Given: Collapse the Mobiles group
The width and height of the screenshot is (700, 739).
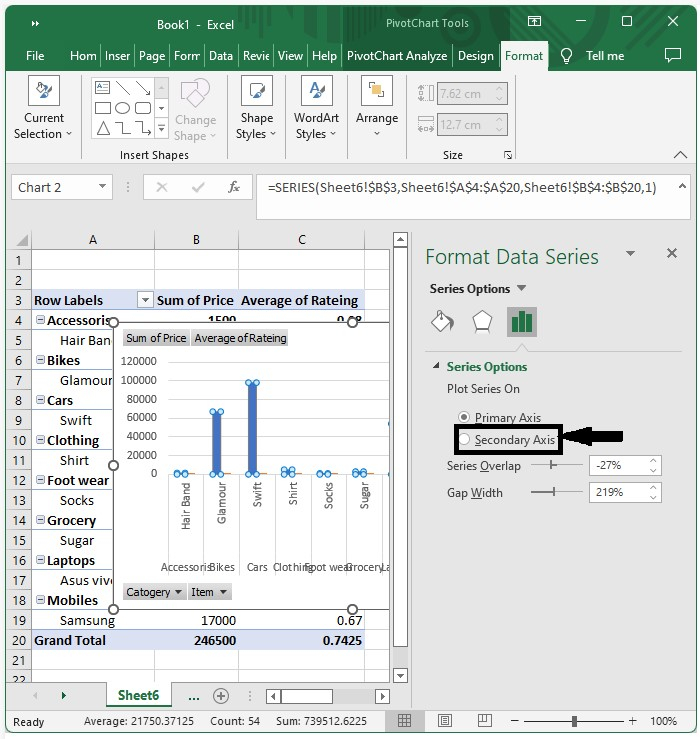Looking at the screenshot, I should tap(41, 599).
